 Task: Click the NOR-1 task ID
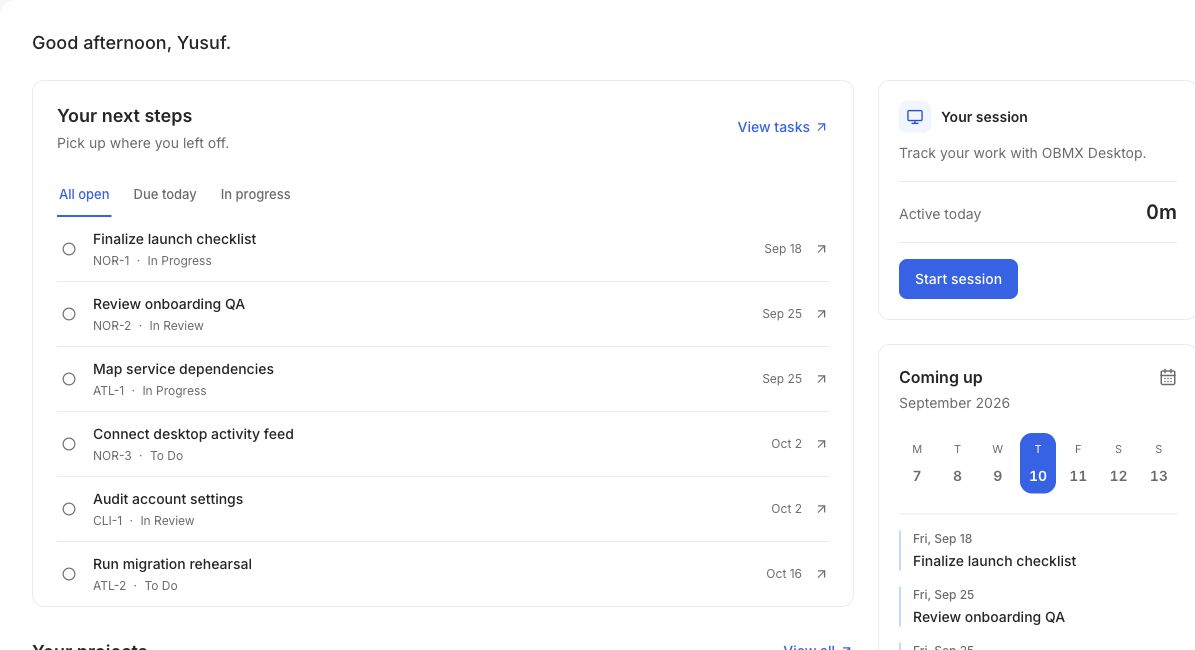(x=111, y=261)
